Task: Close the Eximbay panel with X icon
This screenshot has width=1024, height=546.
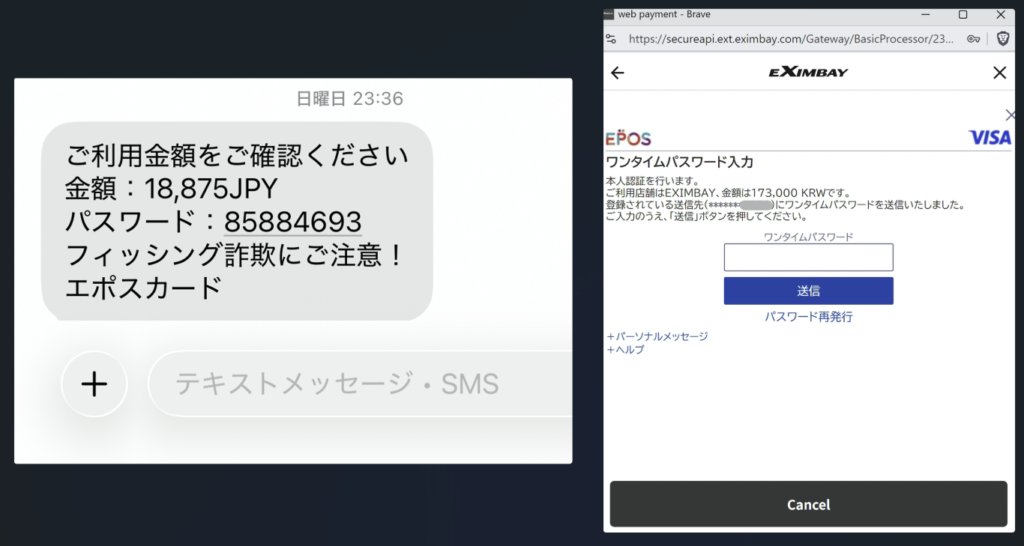Action: pyautogui.click(x=999, y=72)
